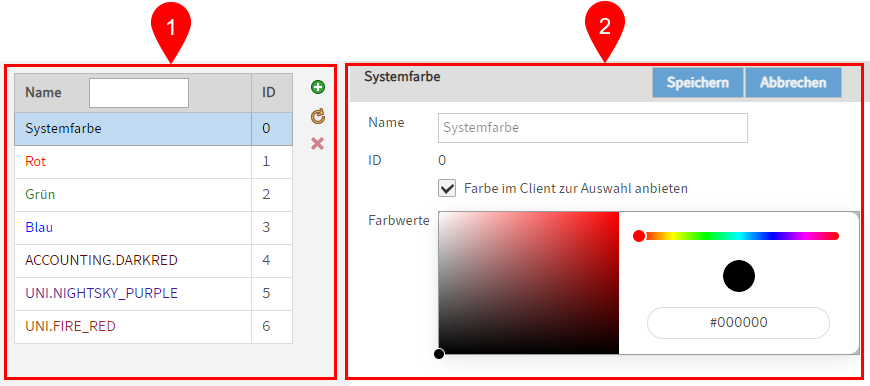Click the black color preview circle
The width and height of the screenshot is (870, 386).
[739, 276]
